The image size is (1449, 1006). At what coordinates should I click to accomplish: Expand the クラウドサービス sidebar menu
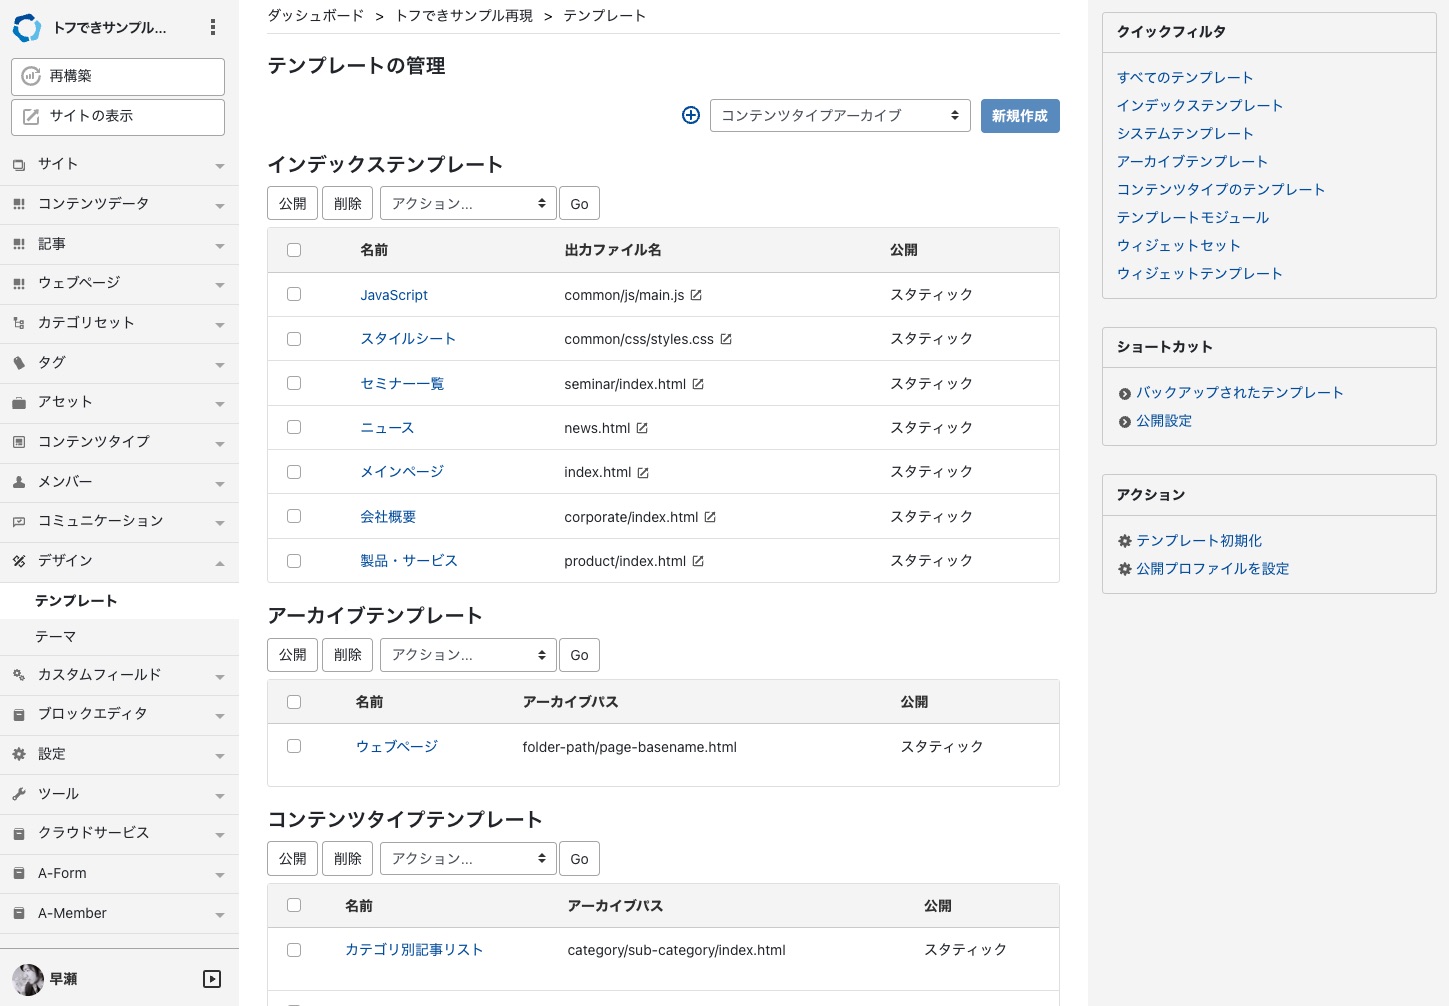coord(119,833)
